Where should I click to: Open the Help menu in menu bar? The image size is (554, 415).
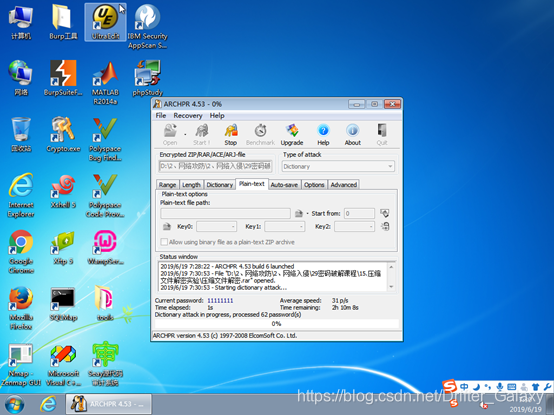(217, 115)
